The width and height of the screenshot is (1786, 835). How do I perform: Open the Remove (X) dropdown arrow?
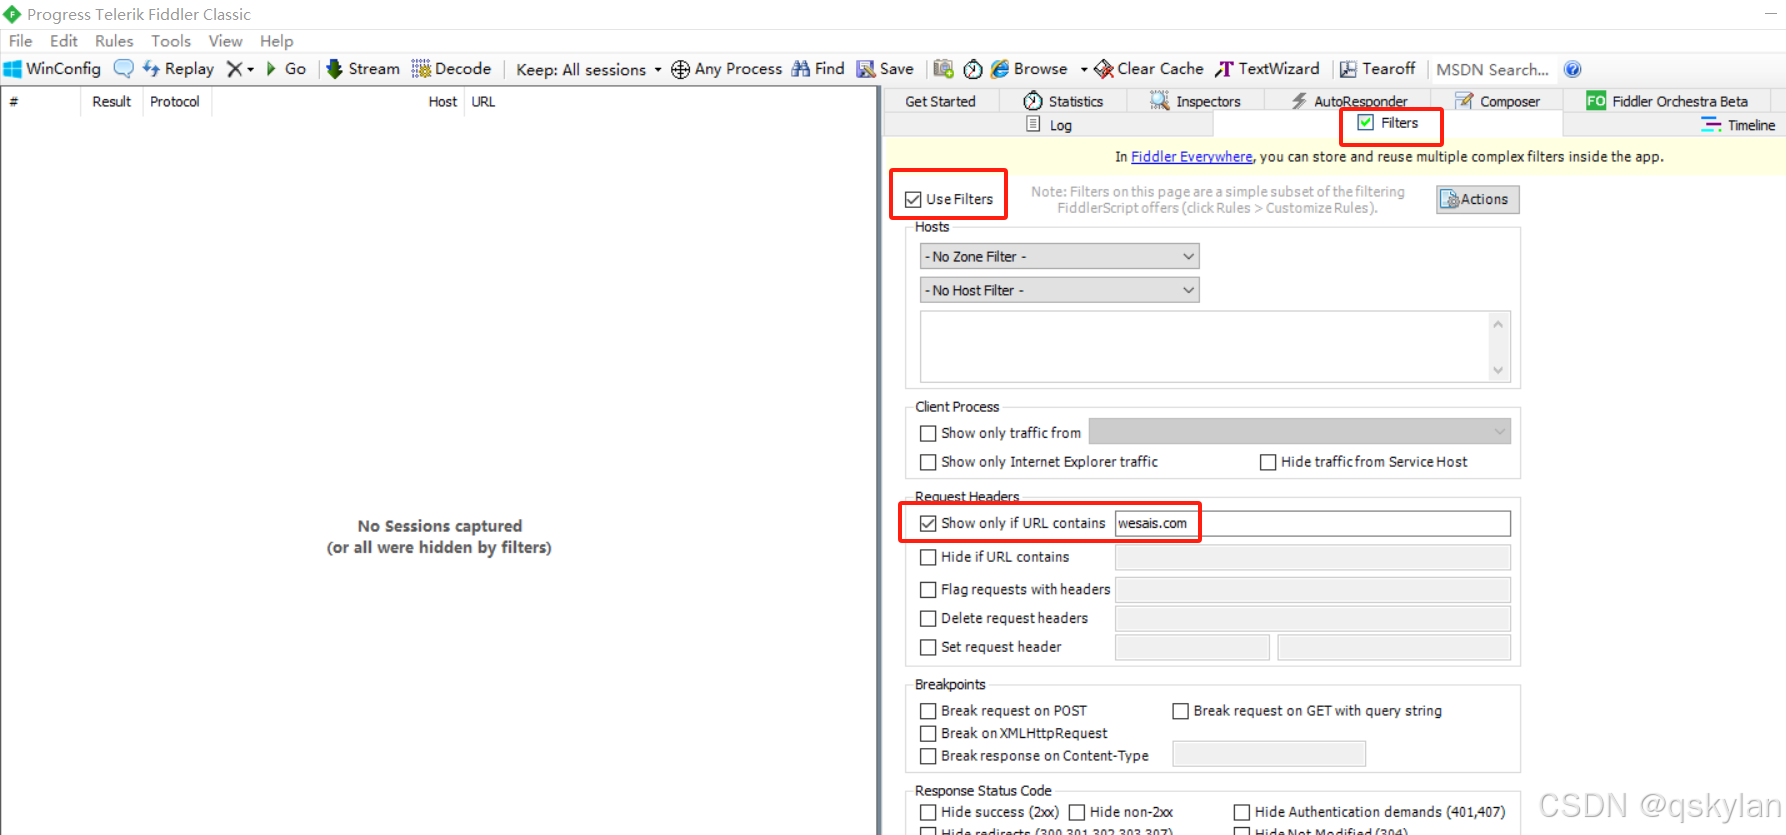click(251, 69)
